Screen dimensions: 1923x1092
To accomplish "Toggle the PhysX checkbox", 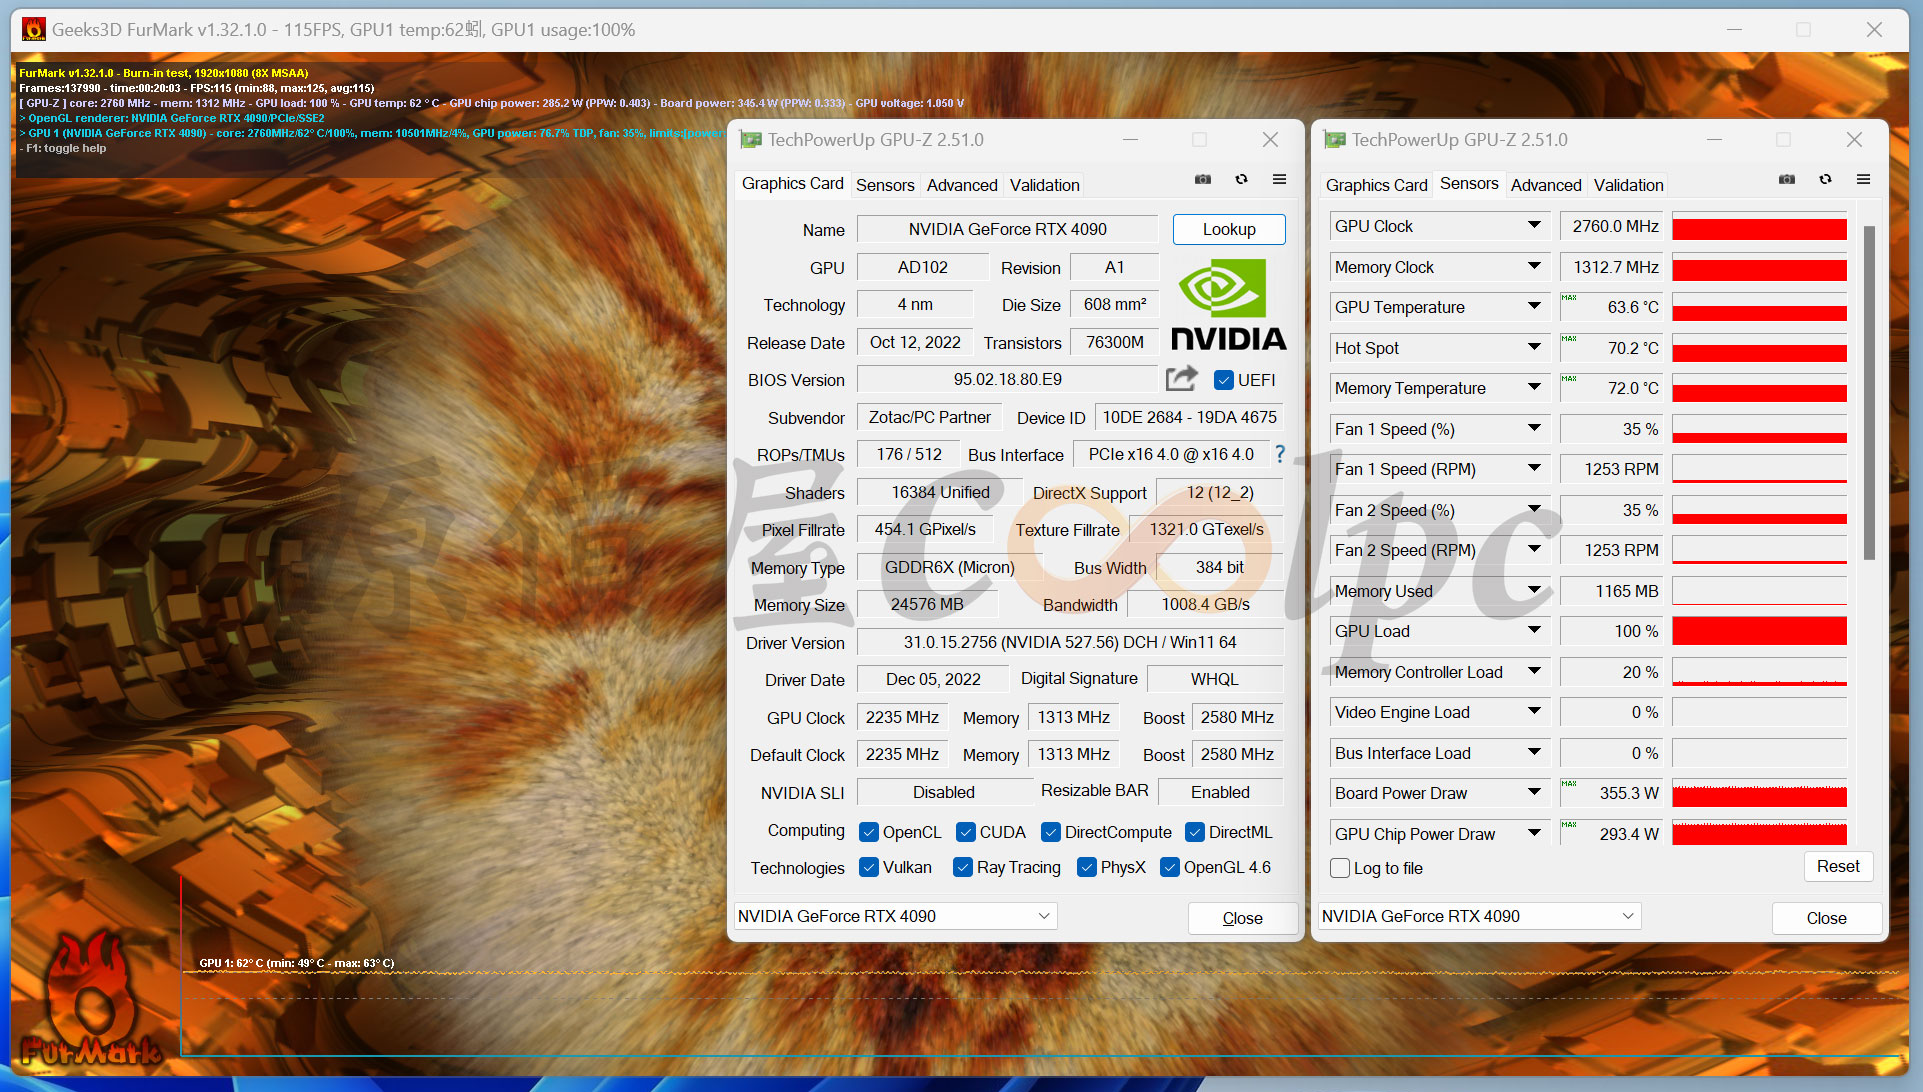I will pos(1087,867).
